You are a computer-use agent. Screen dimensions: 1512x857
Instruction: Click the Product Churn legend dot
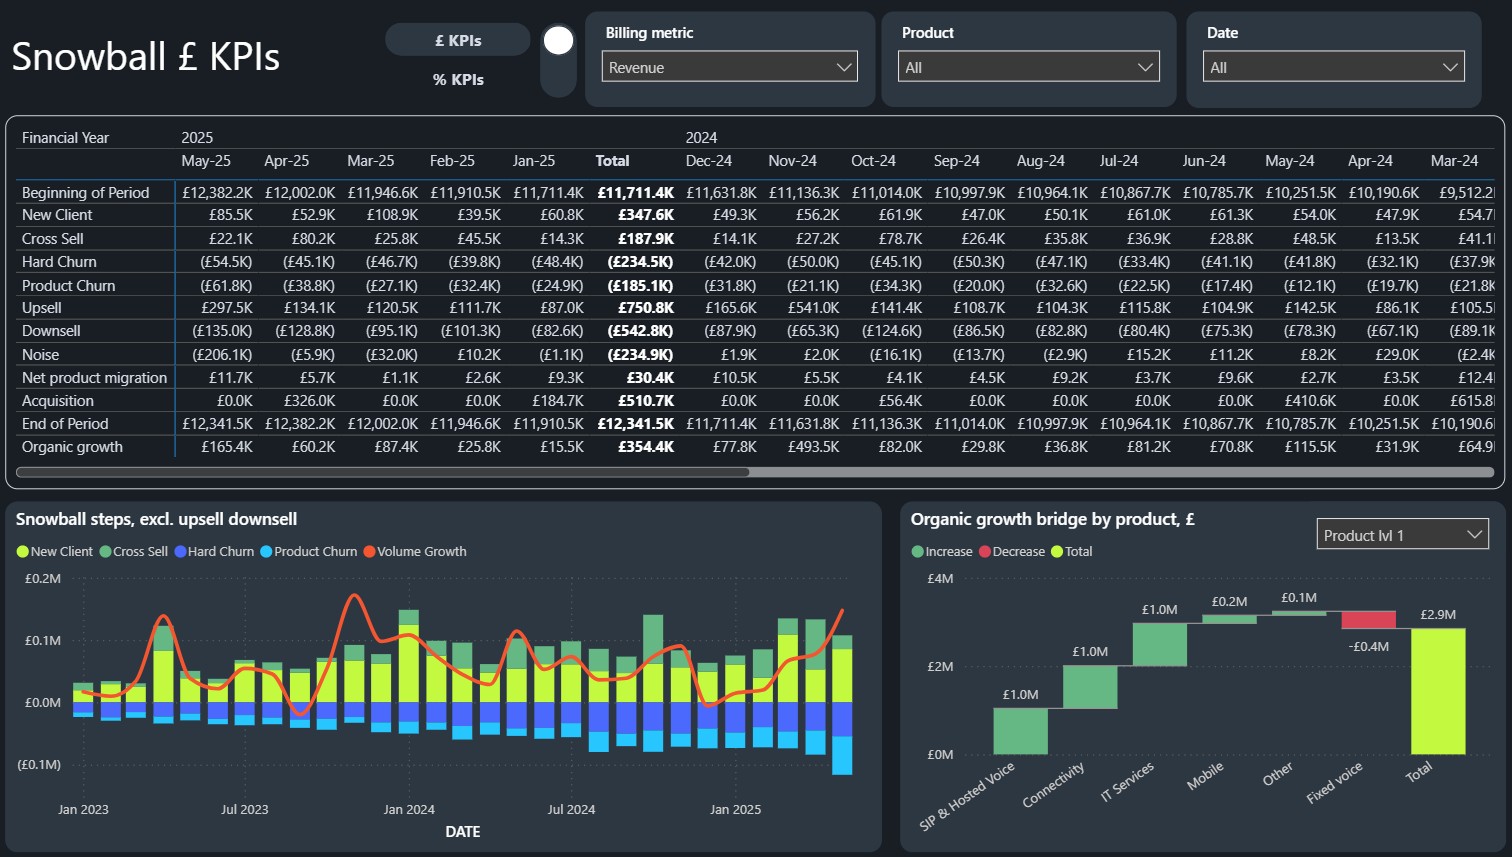[266, 552]
